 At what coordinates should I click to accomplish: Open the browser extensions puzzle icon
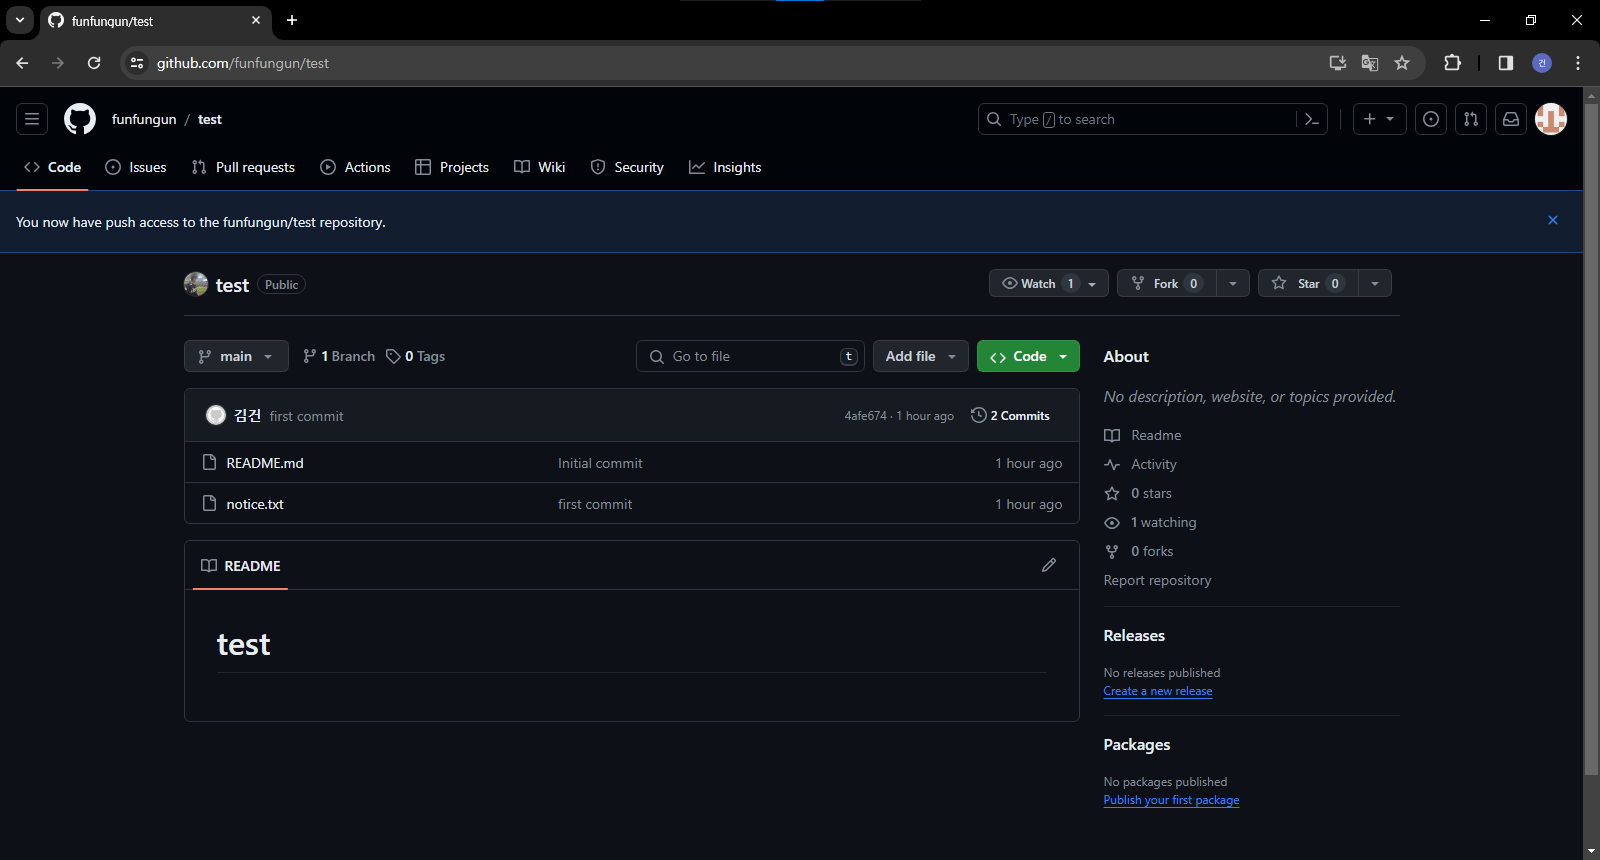1452,63
